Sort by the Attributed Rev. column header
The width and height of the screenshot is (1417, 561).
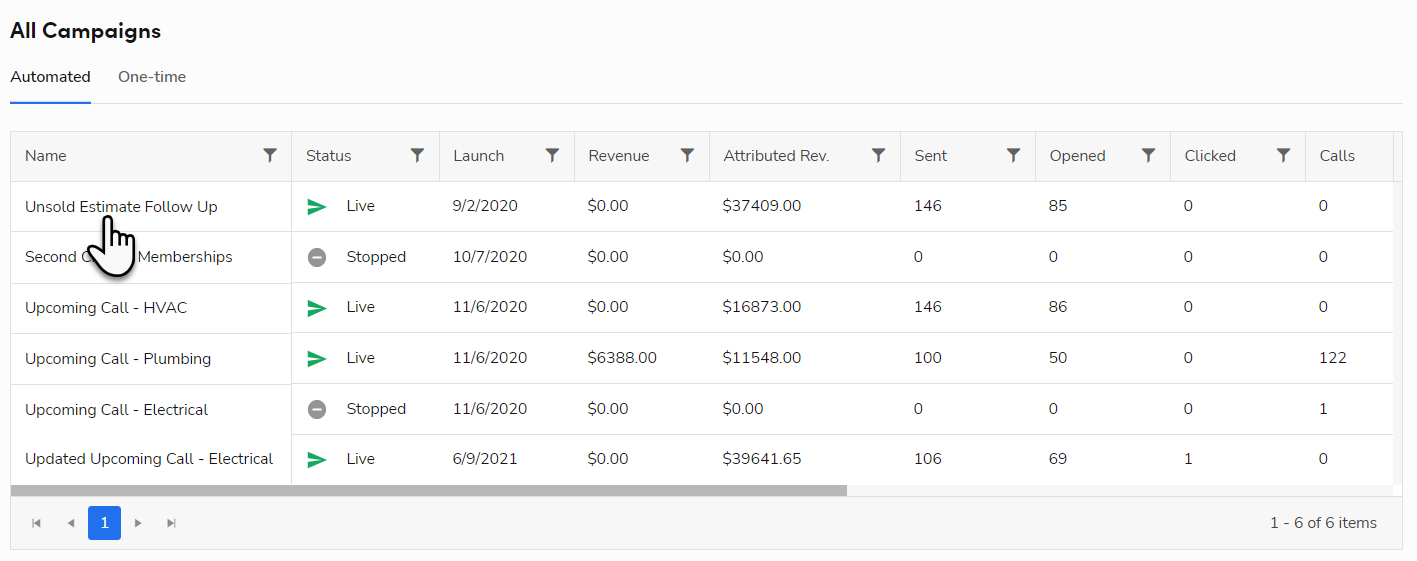[776, 156]
